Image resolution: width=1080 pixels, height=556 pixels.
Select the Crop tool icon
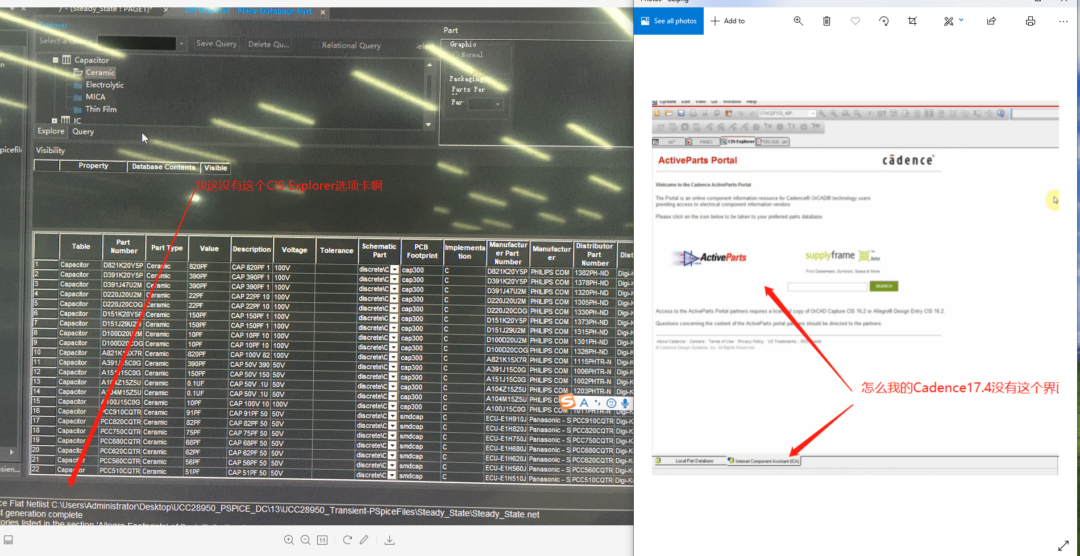913,21
